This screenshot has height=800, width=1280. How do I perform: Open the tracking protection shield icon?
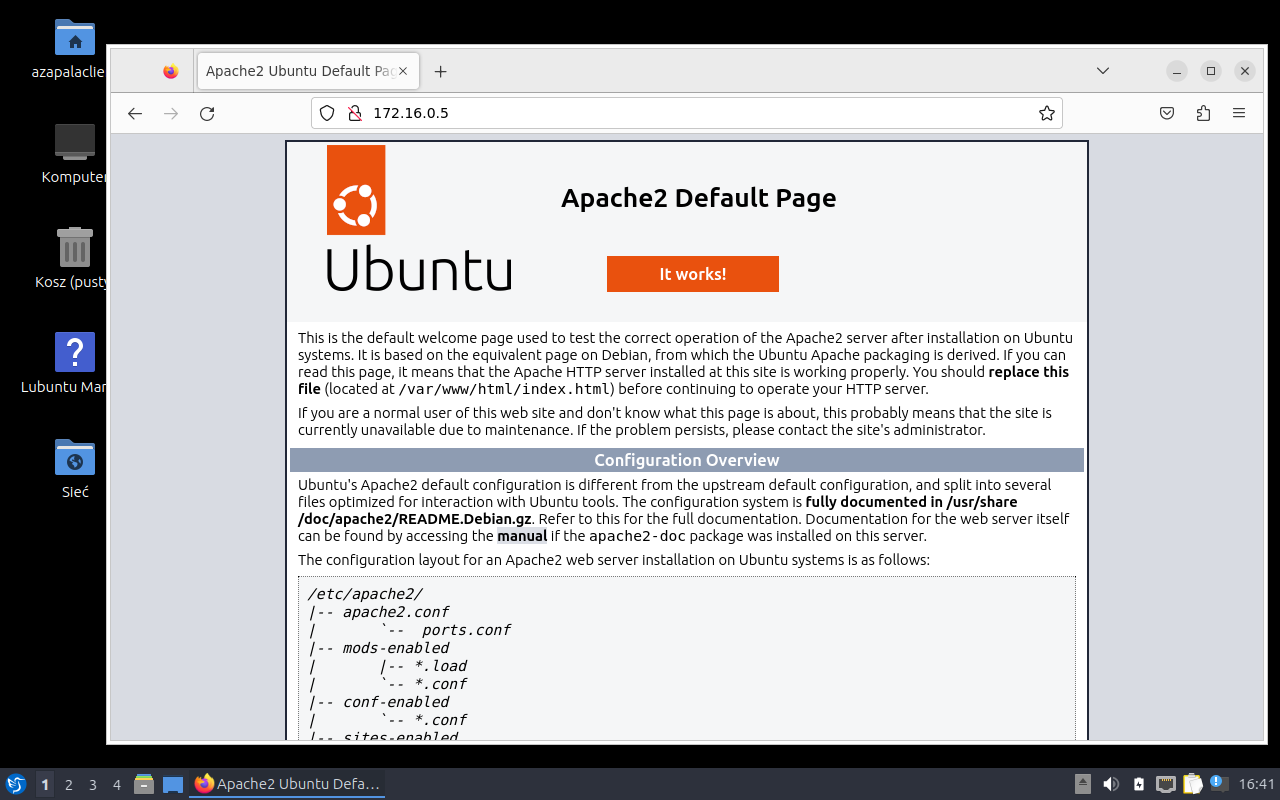[327, 113]
